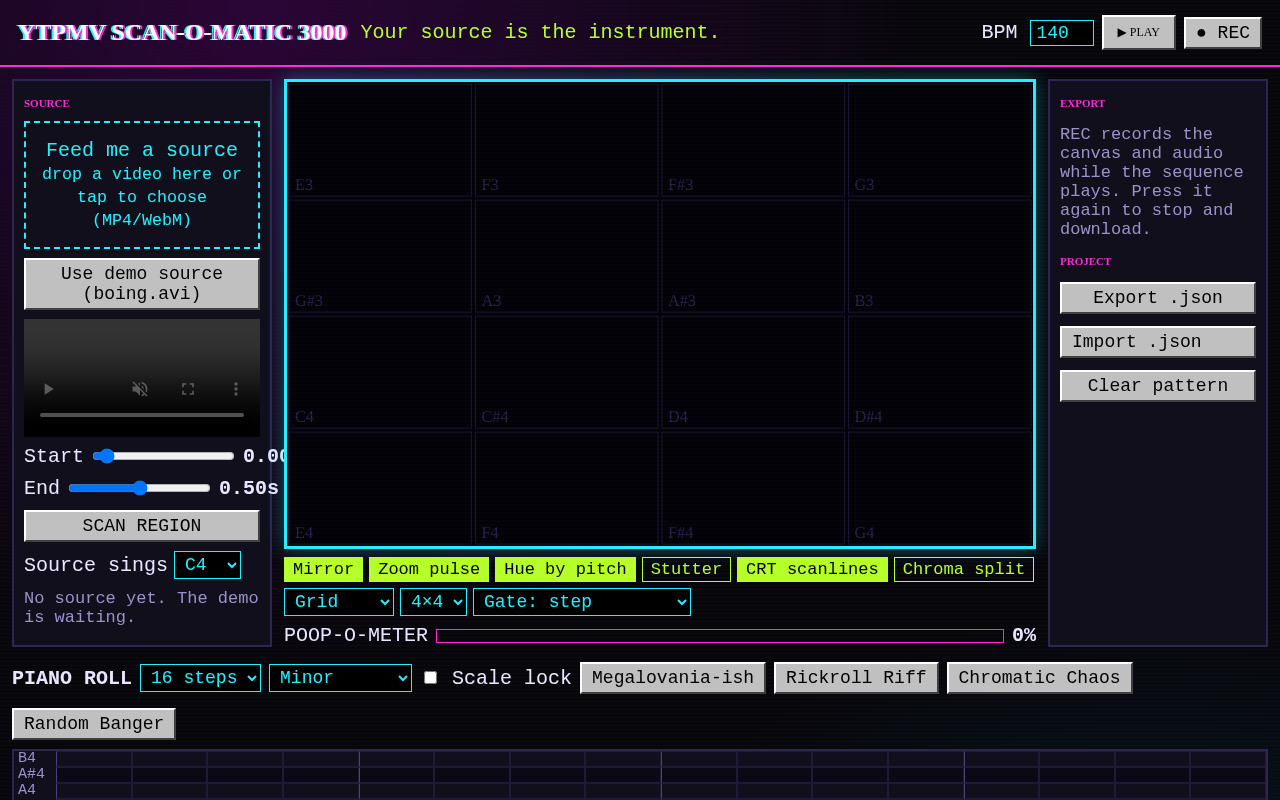Toggle the Zoom pulse effect
The height and width of the screenshot is (800, 1280).
pyautogui.click(x=429, y=570)
